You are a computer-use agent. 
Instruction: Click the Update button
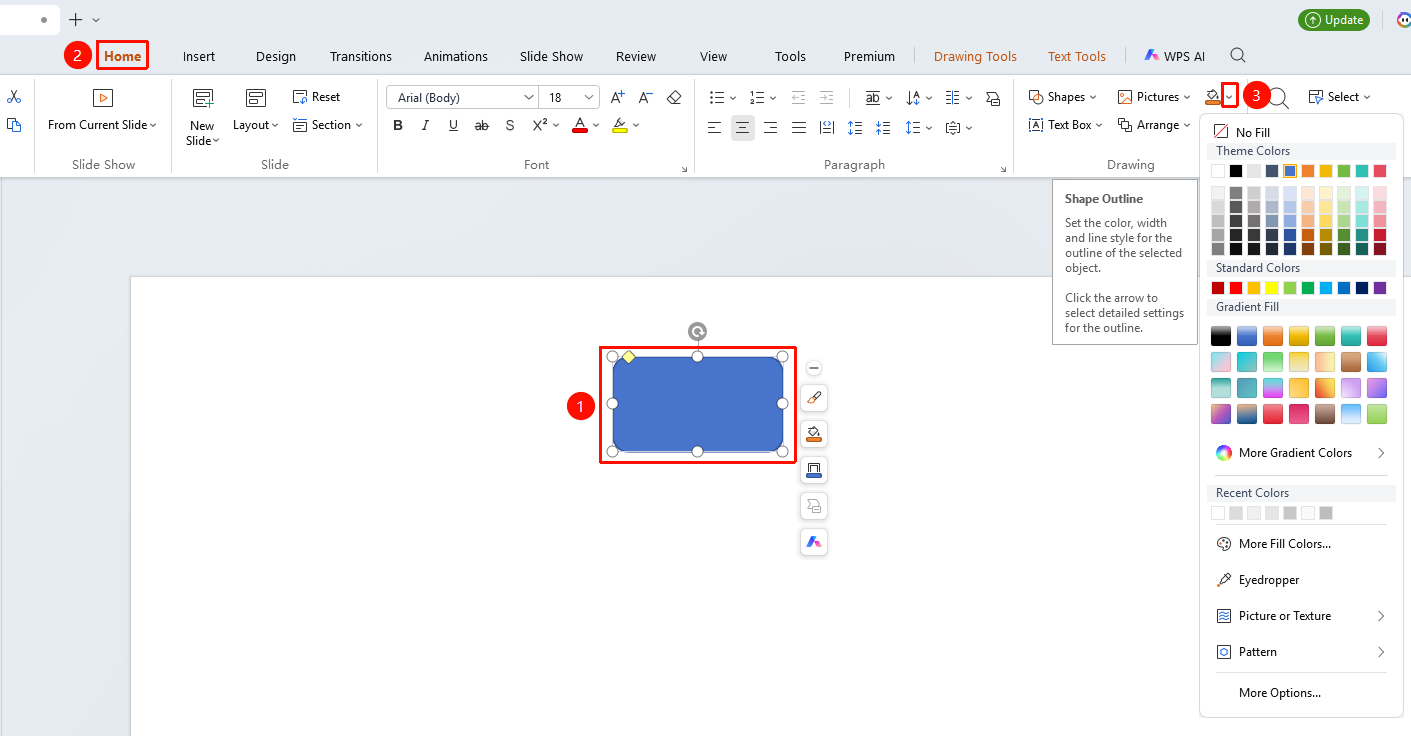1333,20
